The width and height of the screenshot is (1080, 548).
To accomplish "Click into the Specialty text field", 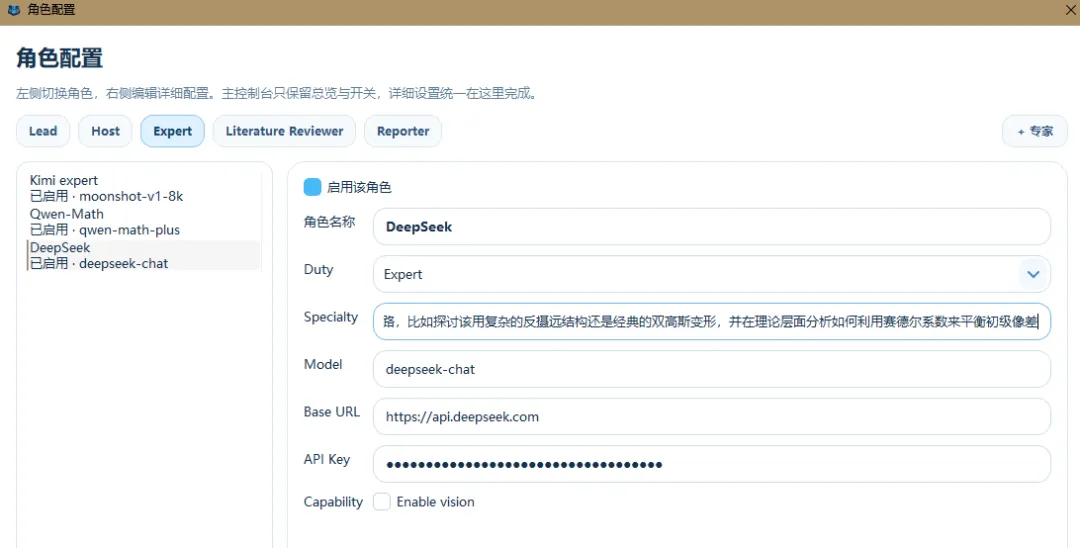I will tap(712, 322).
